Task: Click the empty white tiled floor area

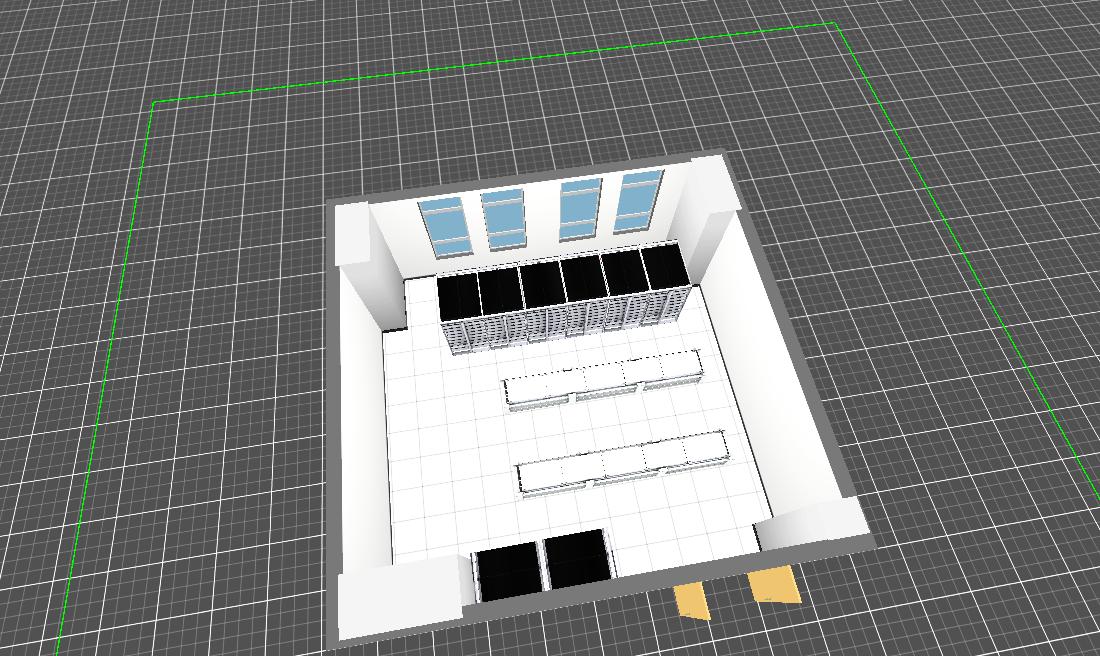Action: tap(450, 450)
